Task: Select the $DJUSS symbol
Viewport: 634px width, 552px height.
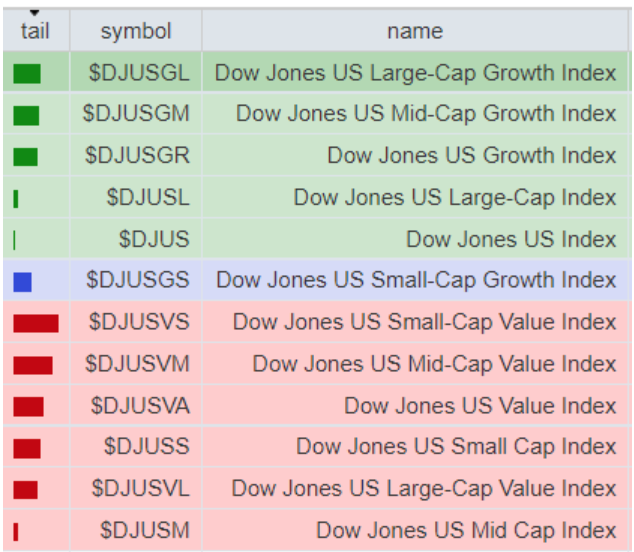Action: click(x=146, y=447)
